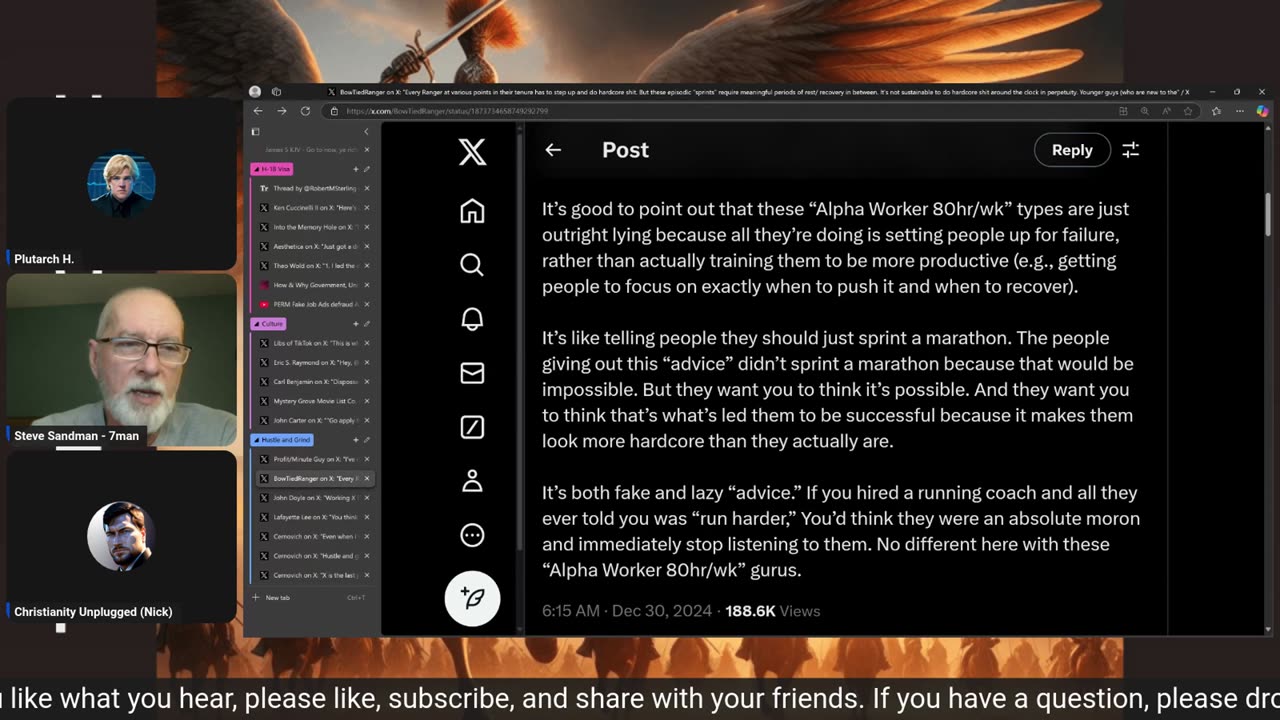The width and height of the screenshot is (1280, 720).
Task: Close the Carl Benjamin tab
Action: tap(367, 382)
